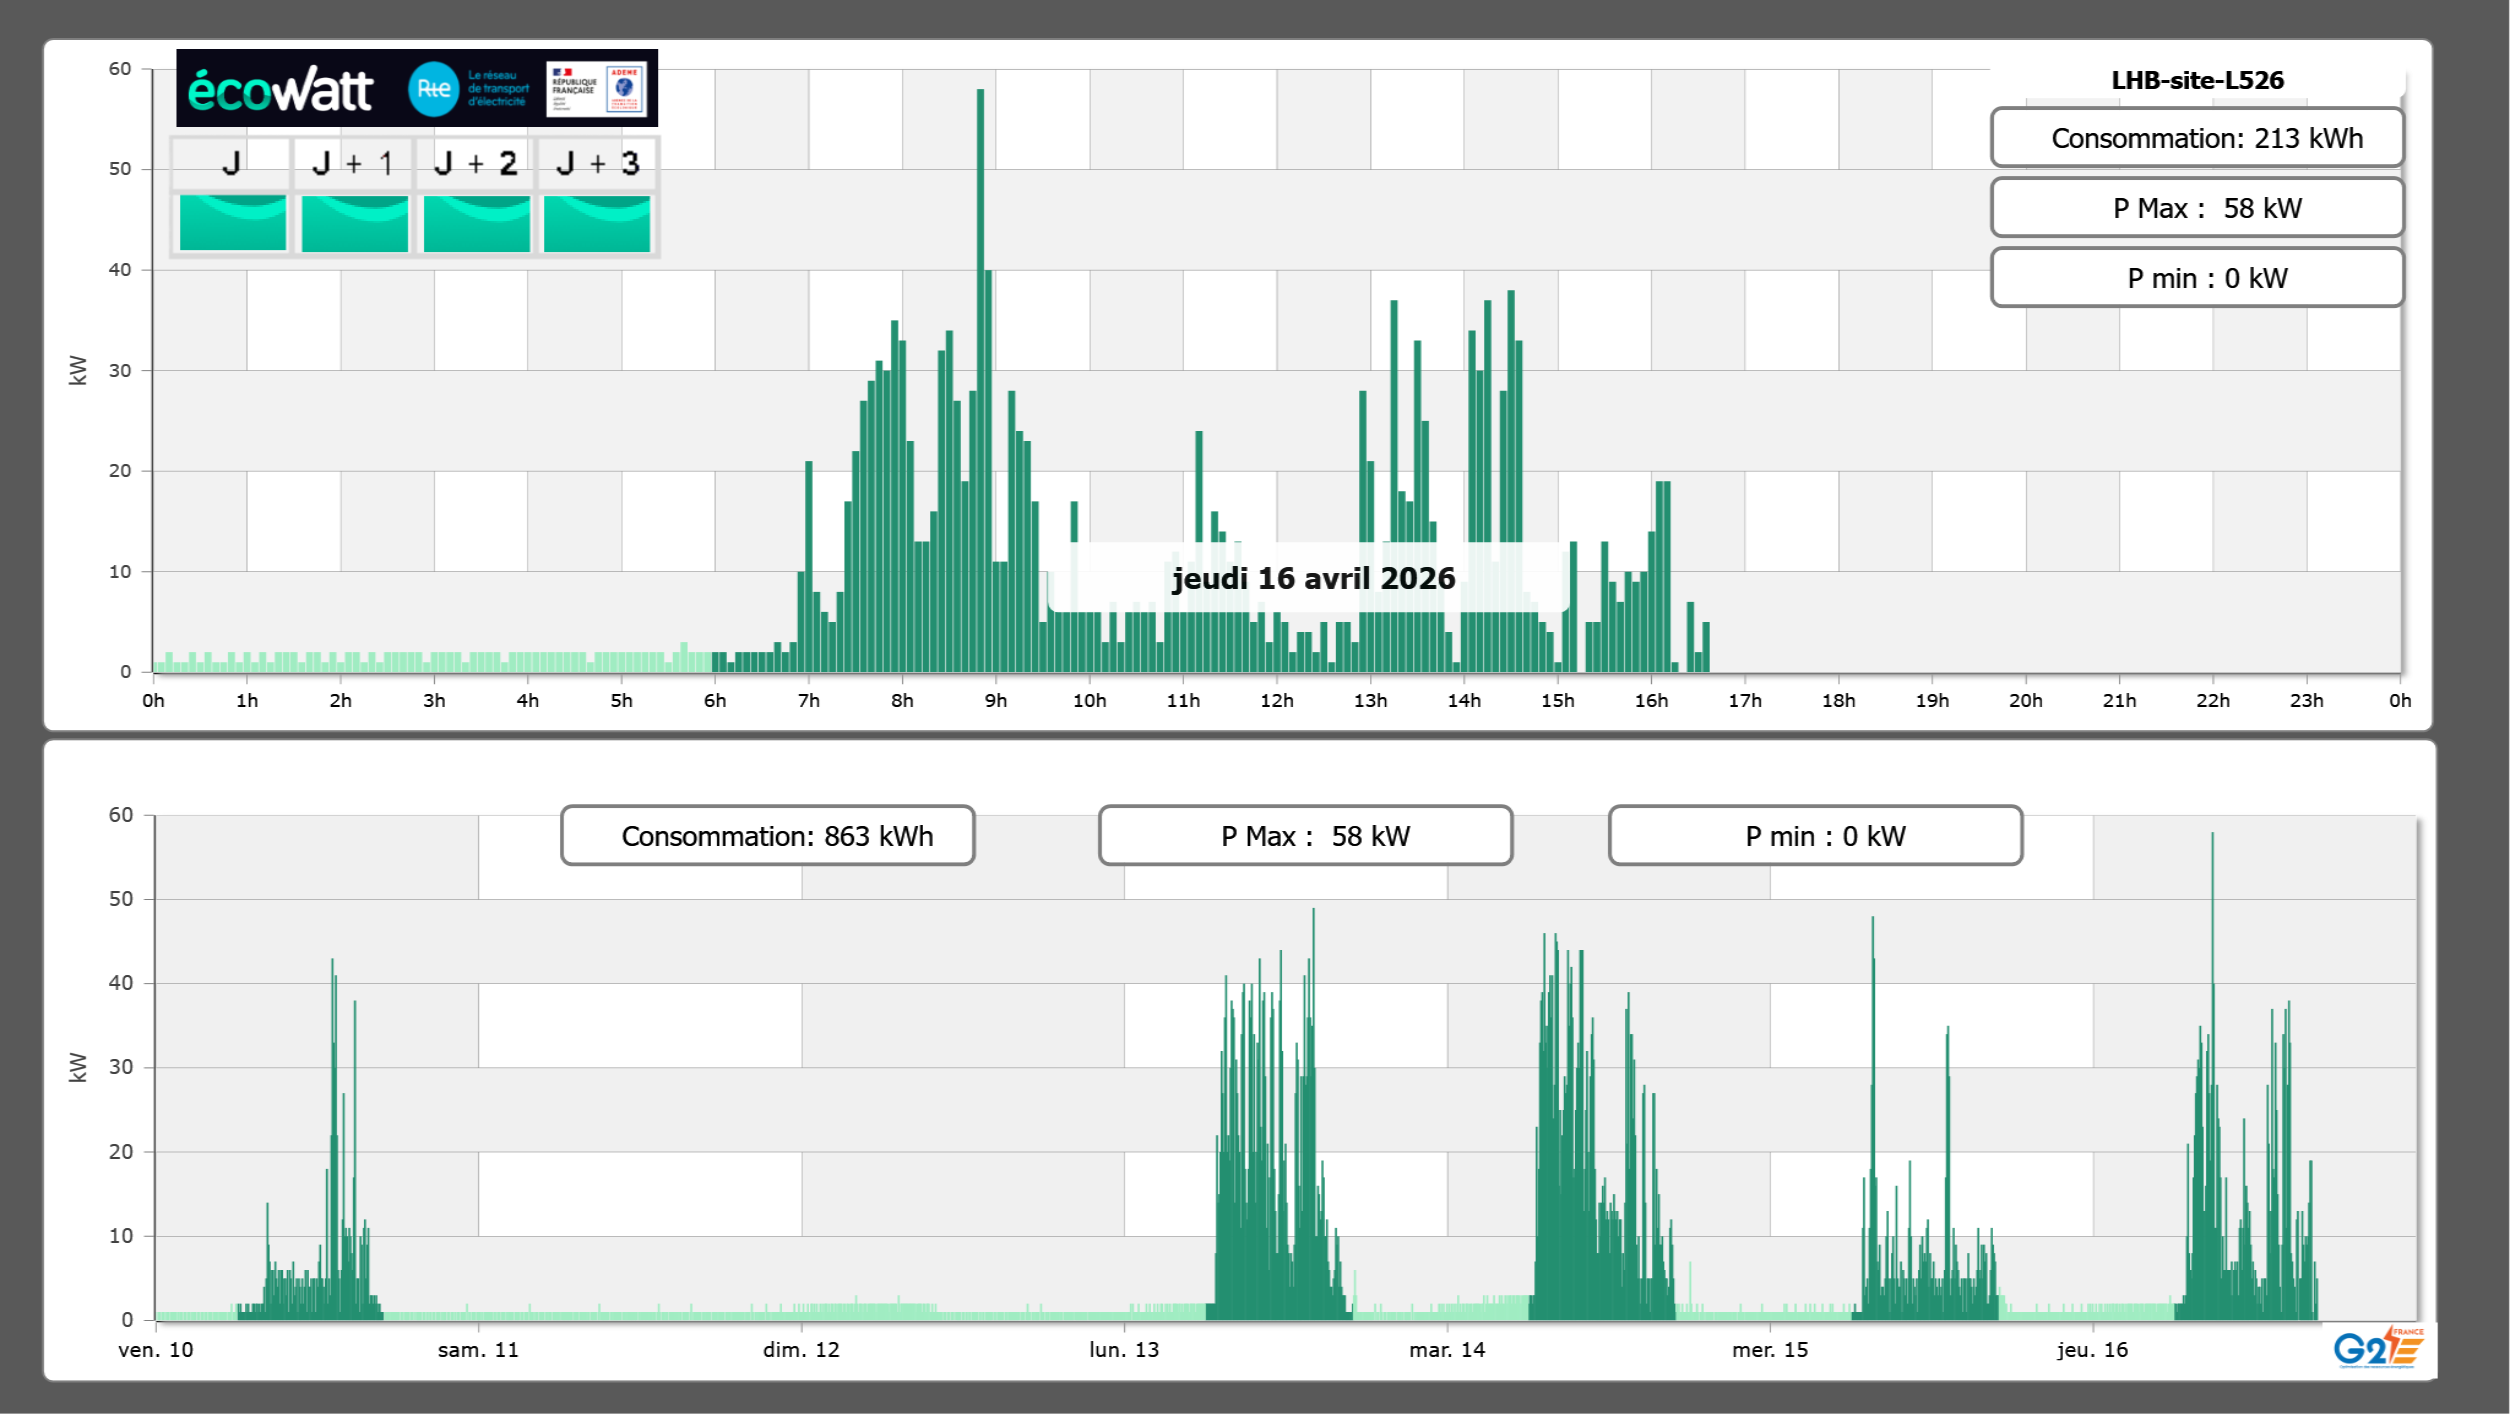The image size is (2511, 1415).
Task: Click the green signal tile under J + 1
Action: (x=354, y=223)
